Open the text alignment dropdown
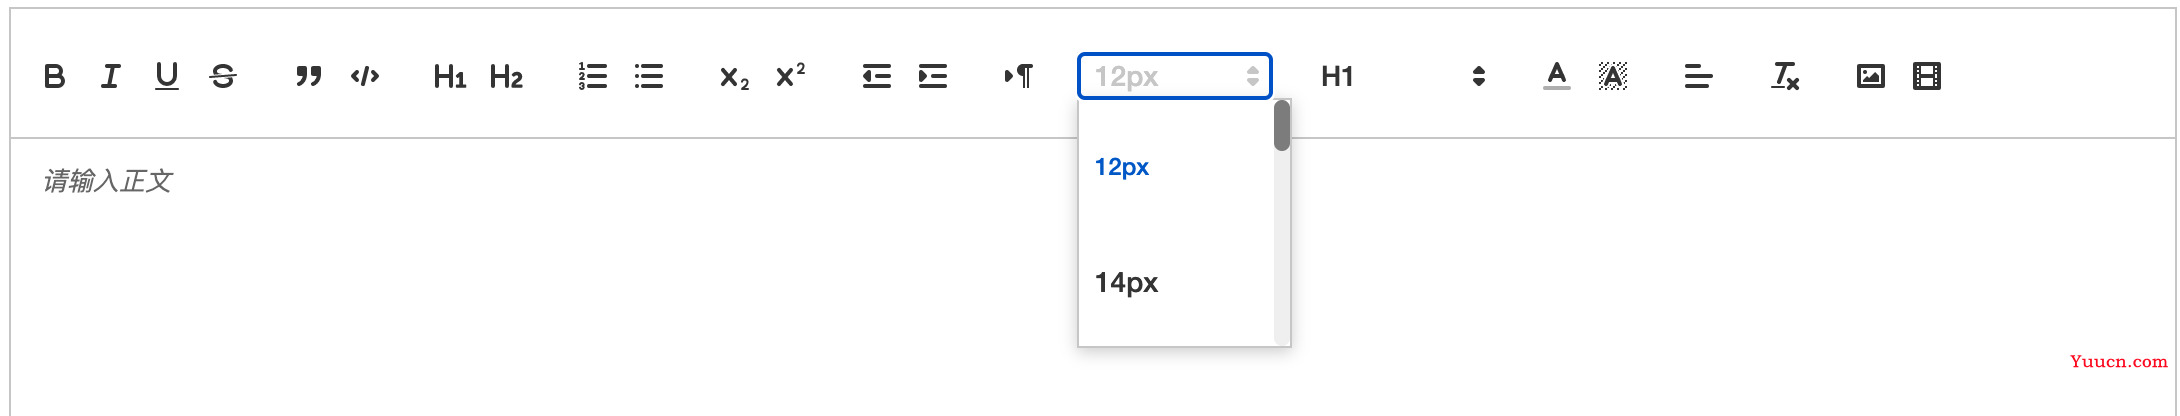Viewport: 2180px width, 416px height. (x=1699, y=76)
